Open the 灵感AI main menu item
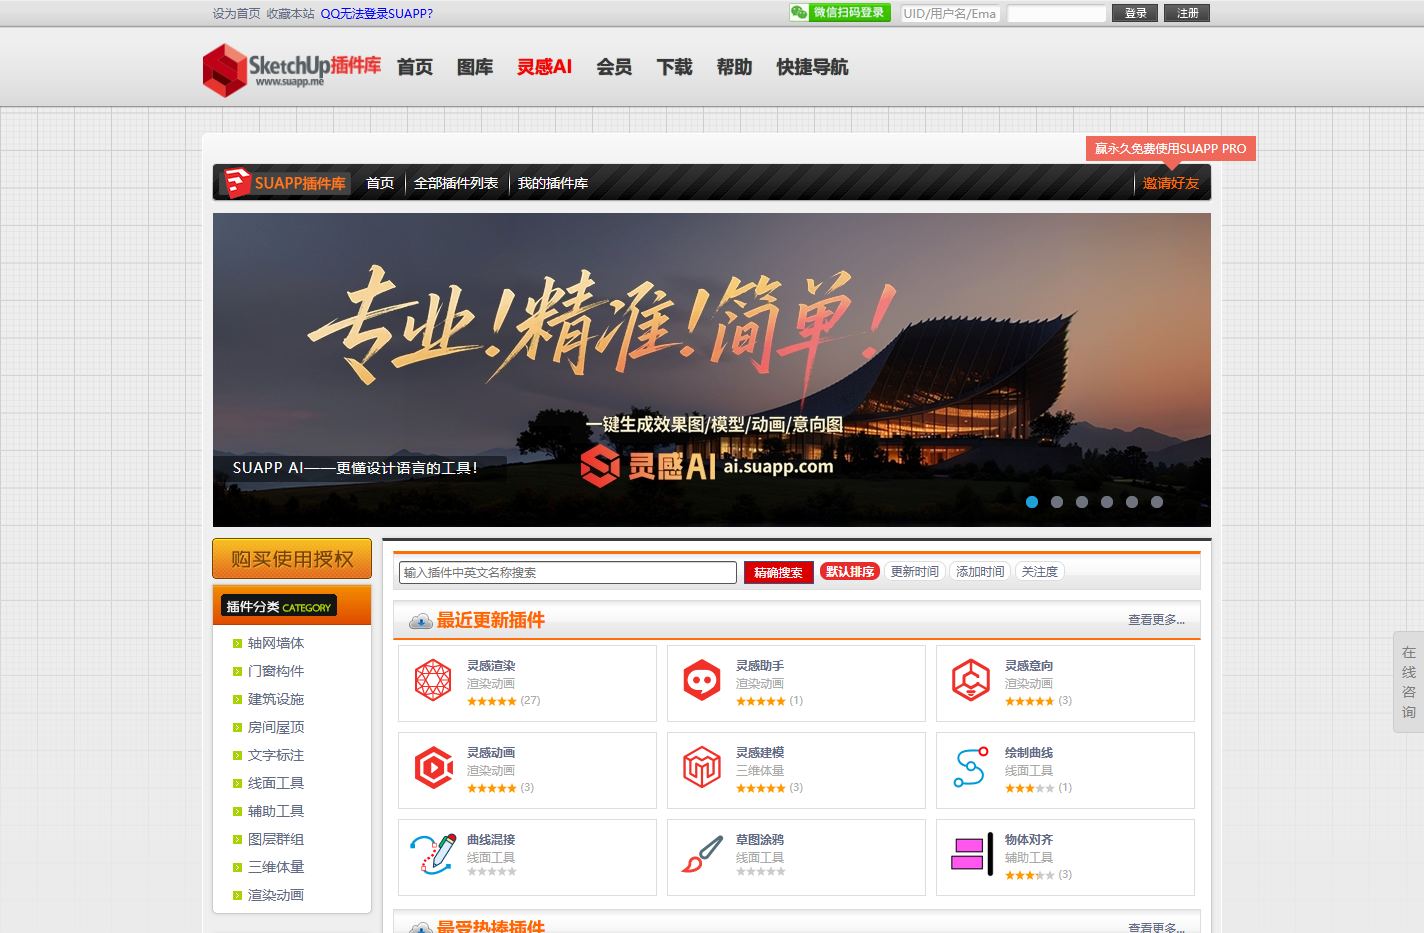This screenshot has height=933, width=1424. coord(544,67)
